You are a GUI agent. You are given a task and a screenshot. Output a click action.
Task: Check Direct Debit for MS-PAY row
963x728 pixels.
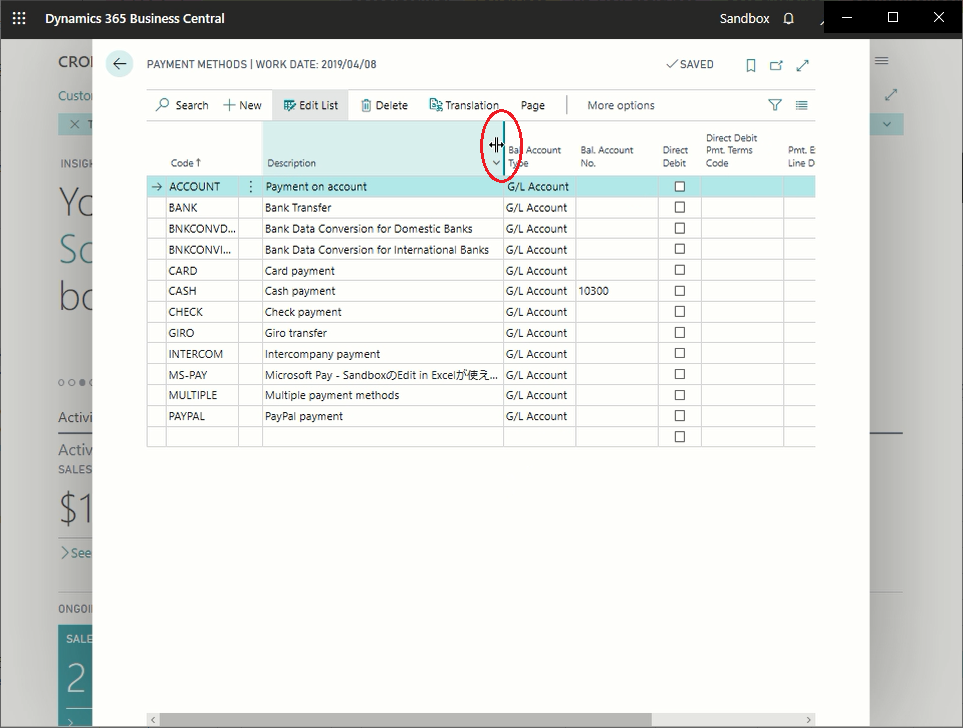[x=680, y=374]
